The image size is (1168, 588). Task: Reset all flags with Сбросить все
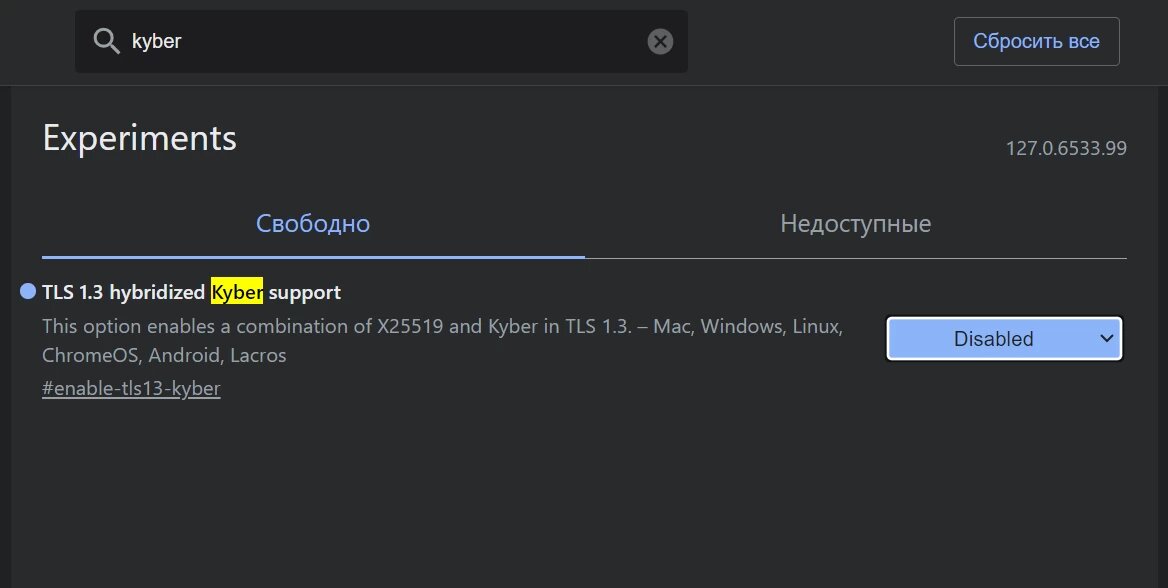[x=1036, y=41]
